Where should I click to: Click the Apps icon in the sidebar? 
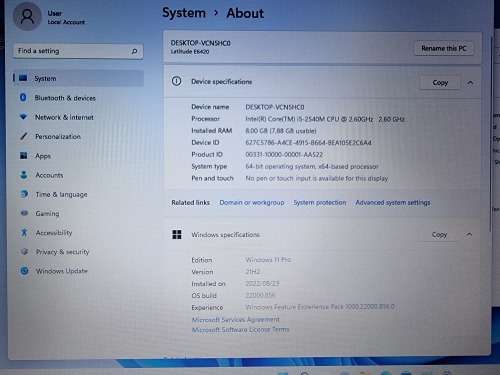[24, 155]
